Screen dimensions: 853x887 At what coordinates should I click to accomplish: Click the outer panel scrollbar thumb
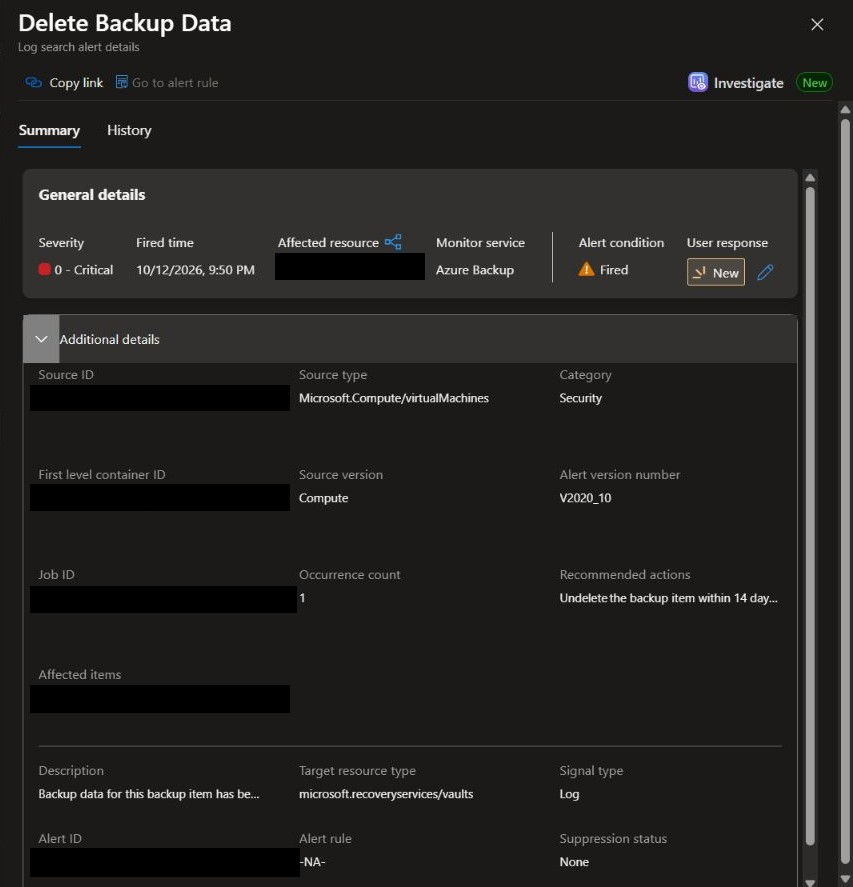coord(846,491)
